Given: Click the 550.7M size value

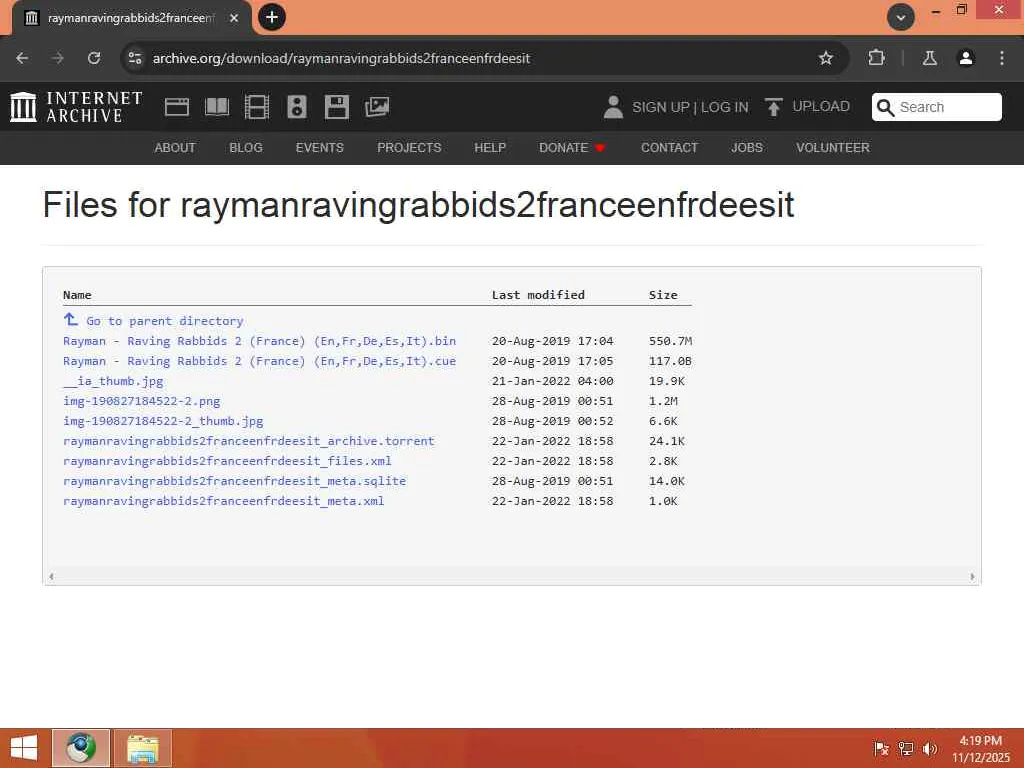Looking at the screenshot, I should pos(671,341).
